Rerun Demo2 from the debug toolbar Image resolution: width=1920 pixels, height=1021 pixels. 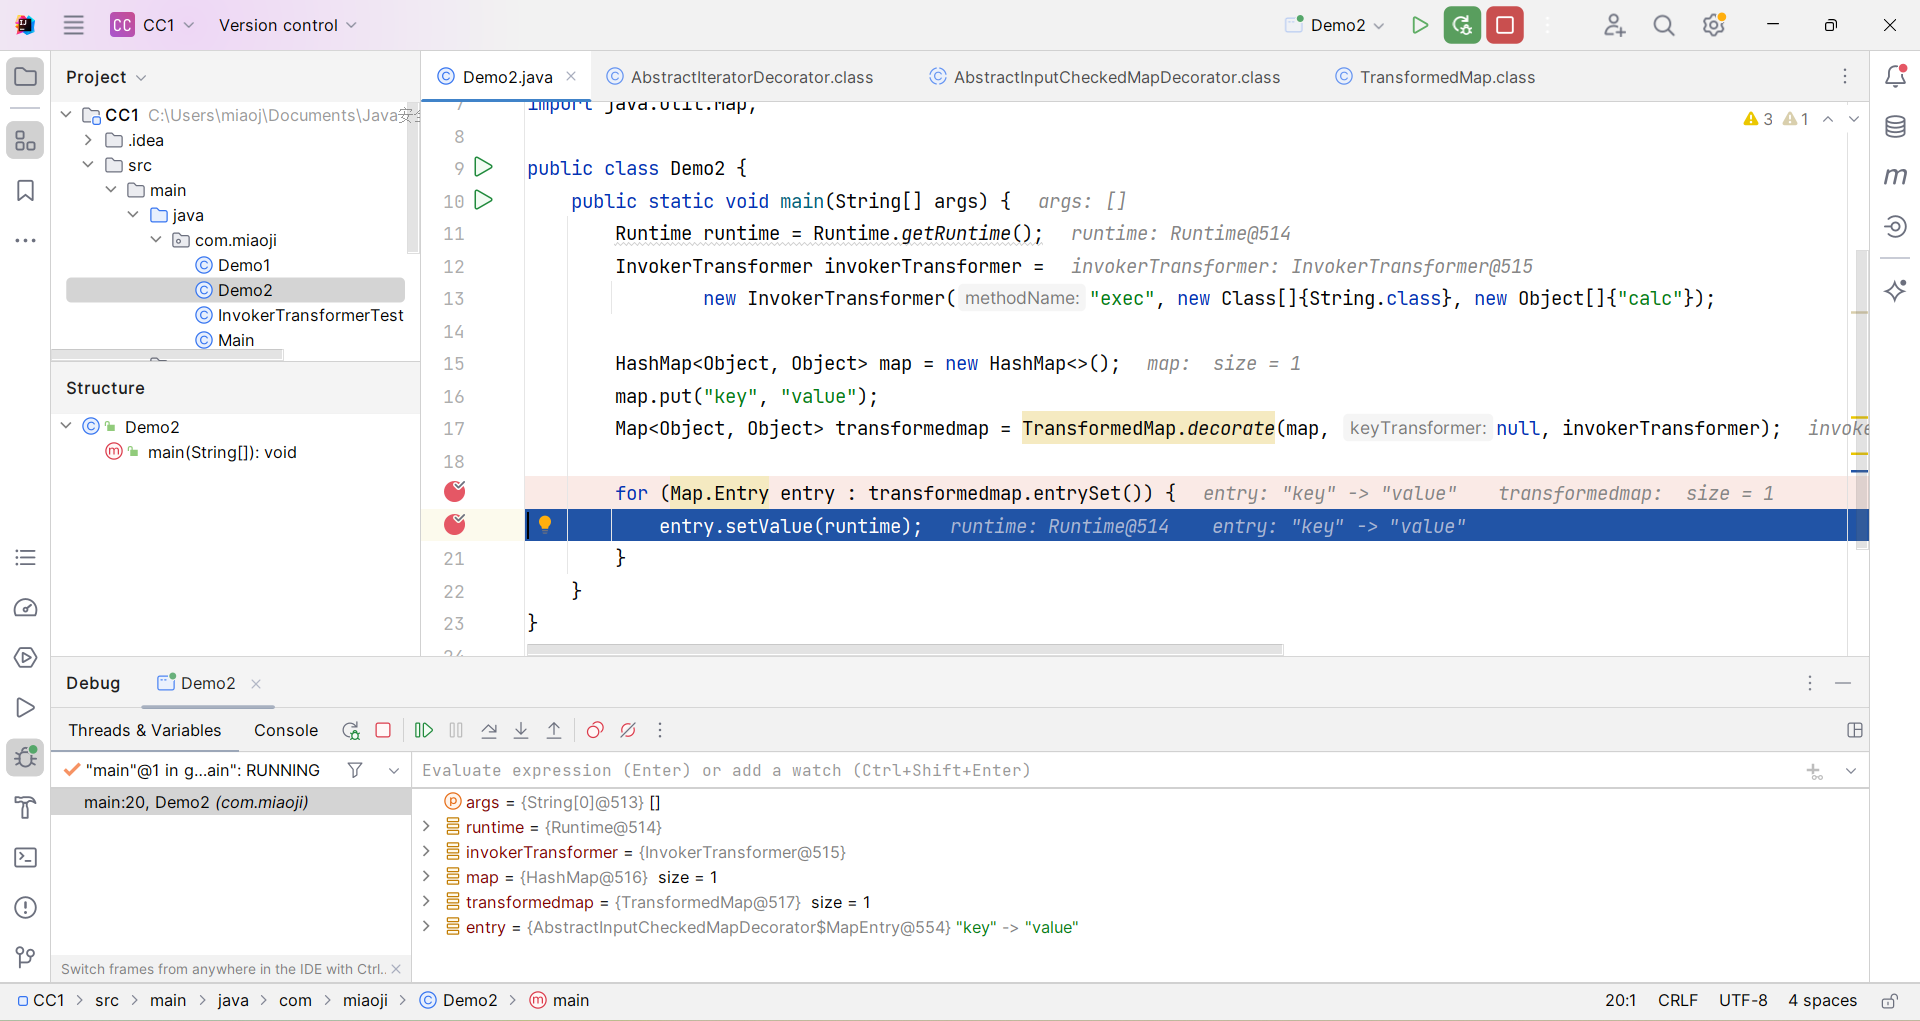350,731
